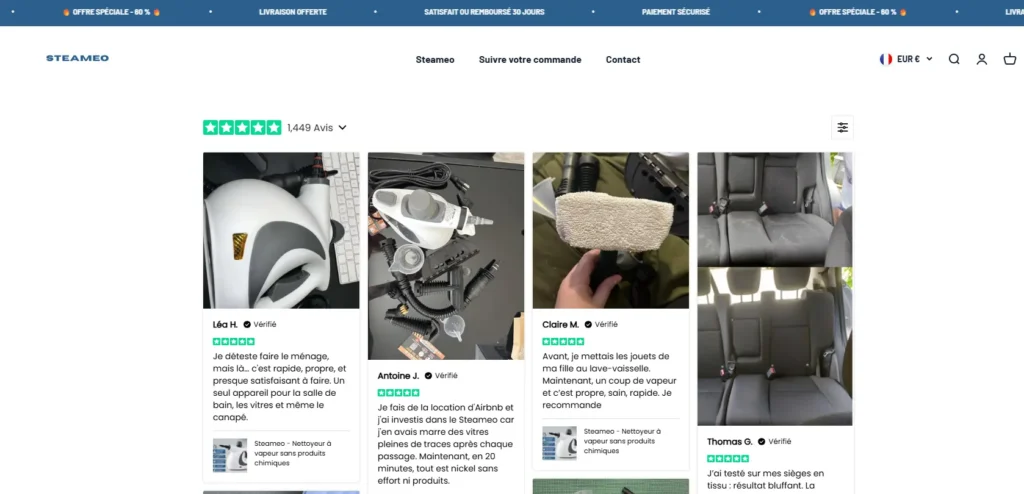Open the search magnifier icon

954,59
